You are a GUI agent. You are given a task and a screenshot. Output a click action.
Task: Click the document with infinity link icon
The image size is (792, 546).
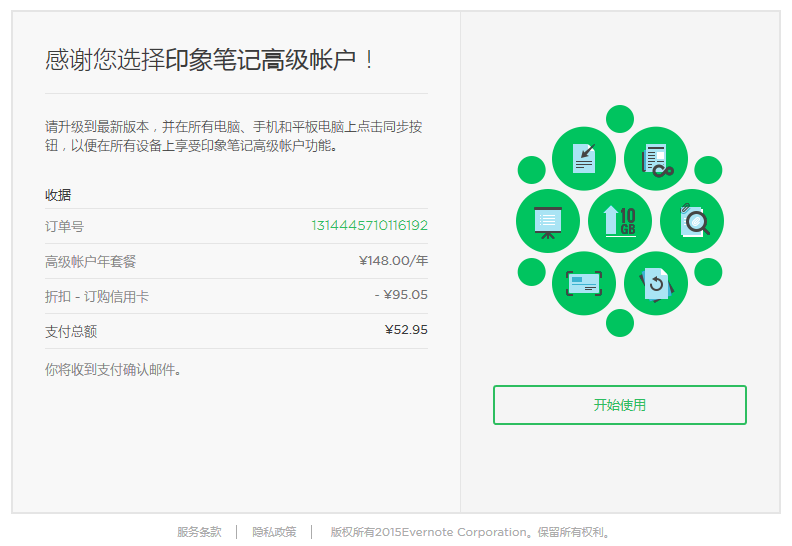(656, 159)
